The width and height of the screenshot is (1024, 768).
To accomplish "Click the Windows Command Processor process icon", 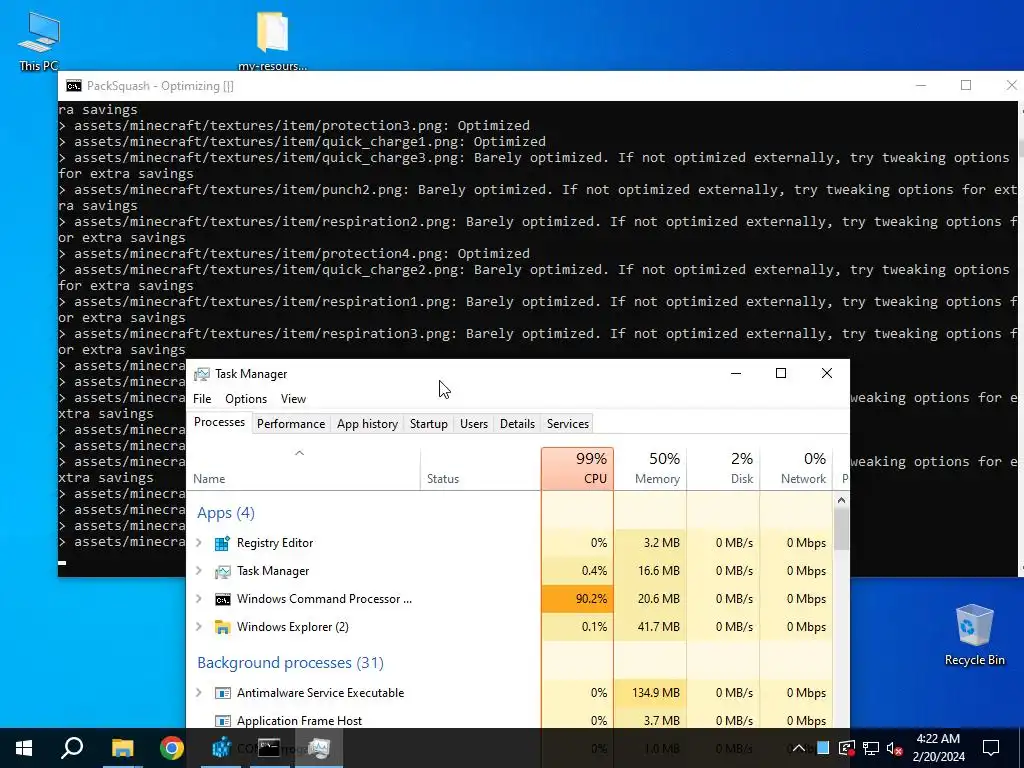I will click(x=222, y=599).
